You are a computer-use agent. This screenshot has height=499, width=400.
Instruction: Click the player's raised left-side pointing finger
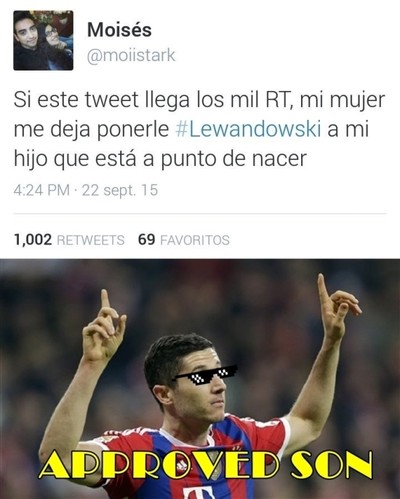106,300
